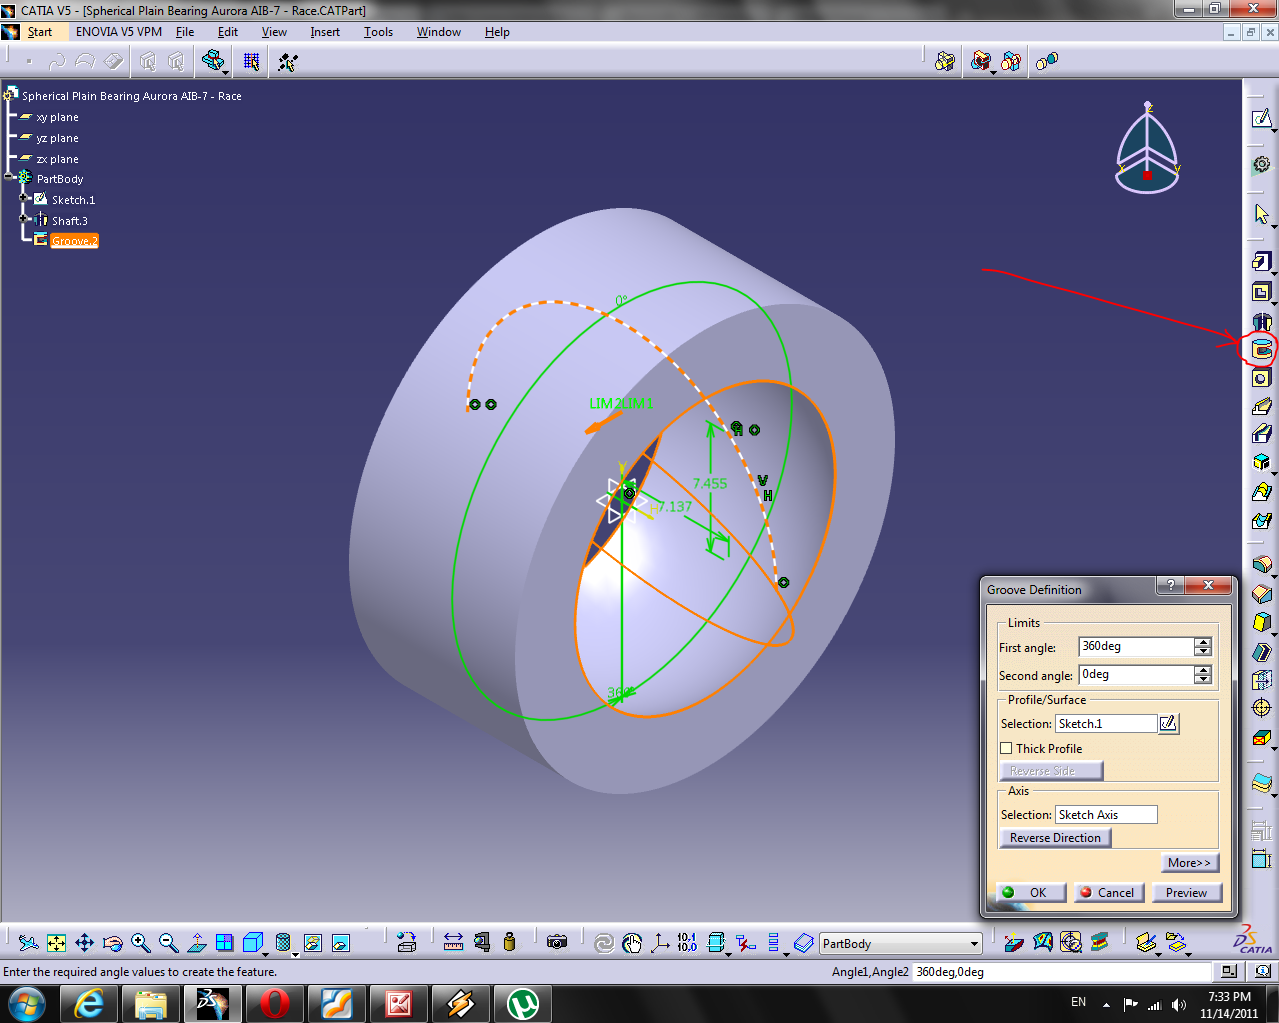The image size is (1279, 1023).
Task: Click the help question mark in Groove dialog
Action: tap(1170, 586)
